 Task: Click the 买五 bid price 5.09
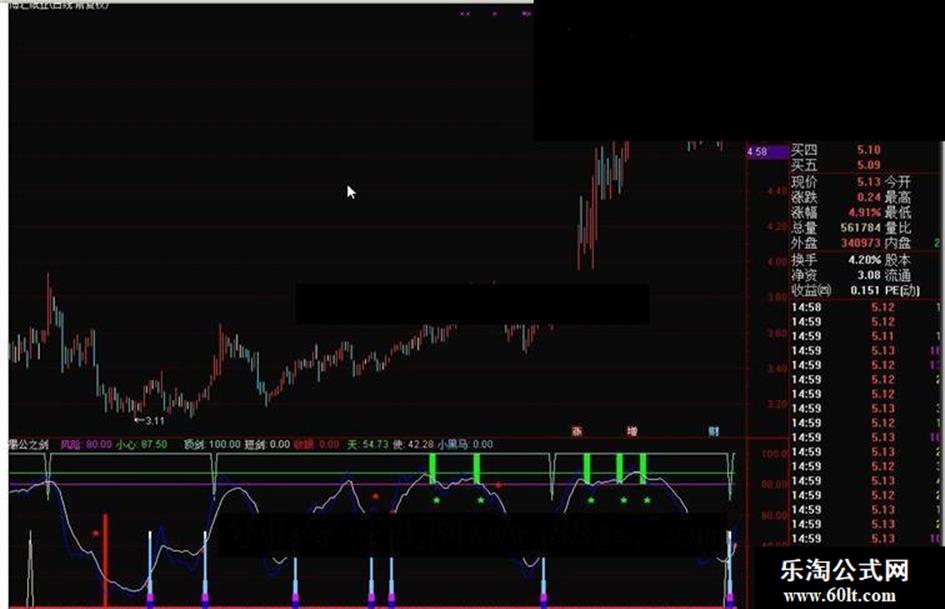[868, 165]
